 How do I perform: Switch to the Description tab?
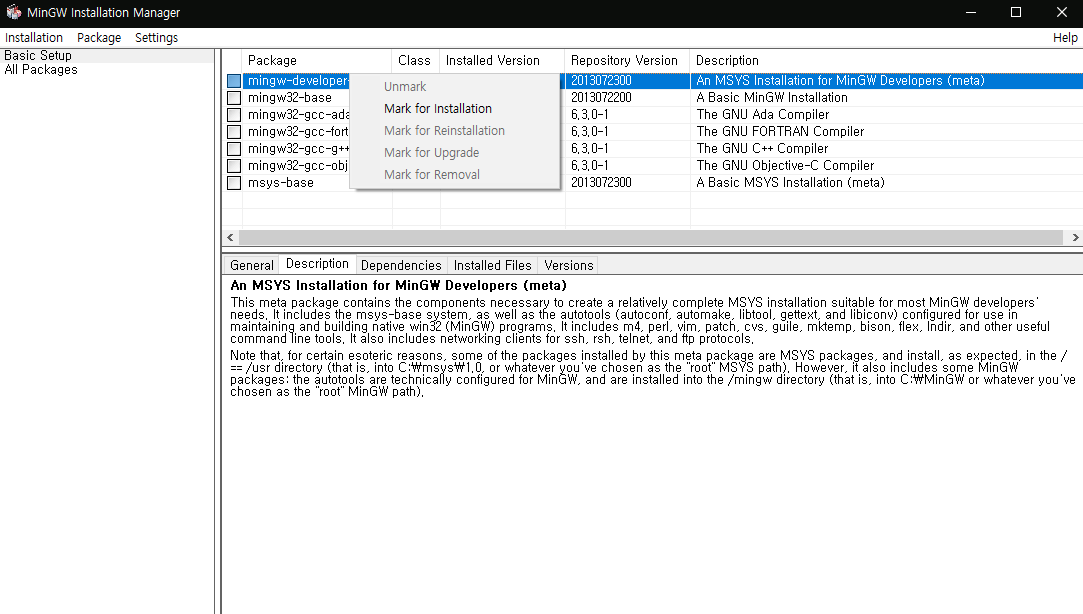(317, 264)
